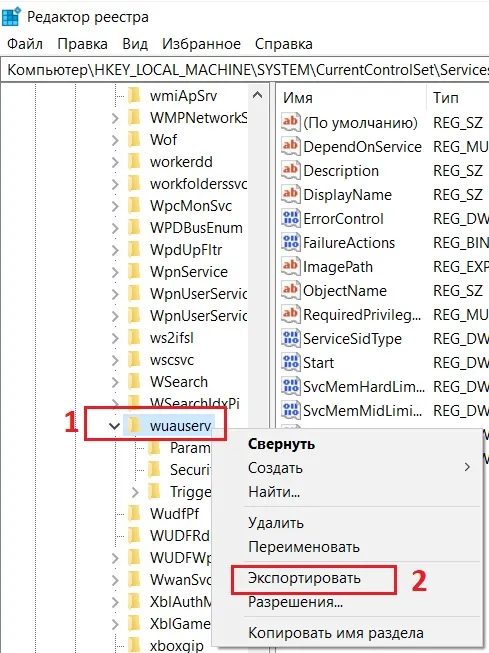Expand the WPDBusEnum key
The height and width of the screenshot is (653, 489).
click(x=115, y=228)
